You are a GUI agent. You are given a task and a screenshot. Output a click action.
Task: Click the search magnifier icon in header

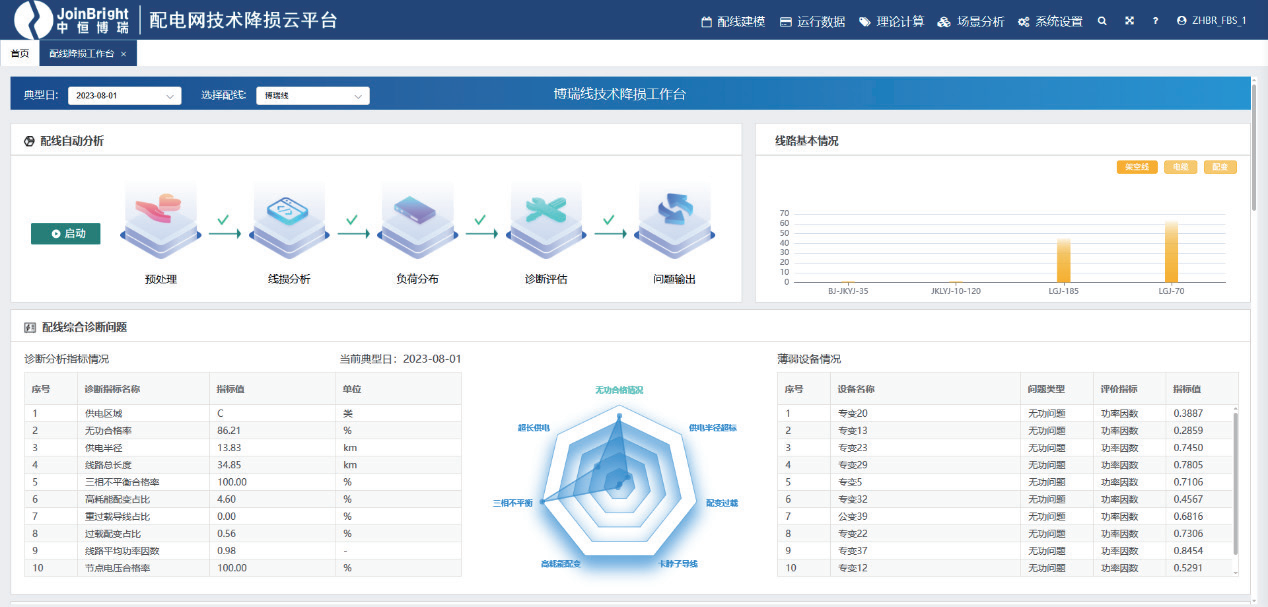point(1102,21)
